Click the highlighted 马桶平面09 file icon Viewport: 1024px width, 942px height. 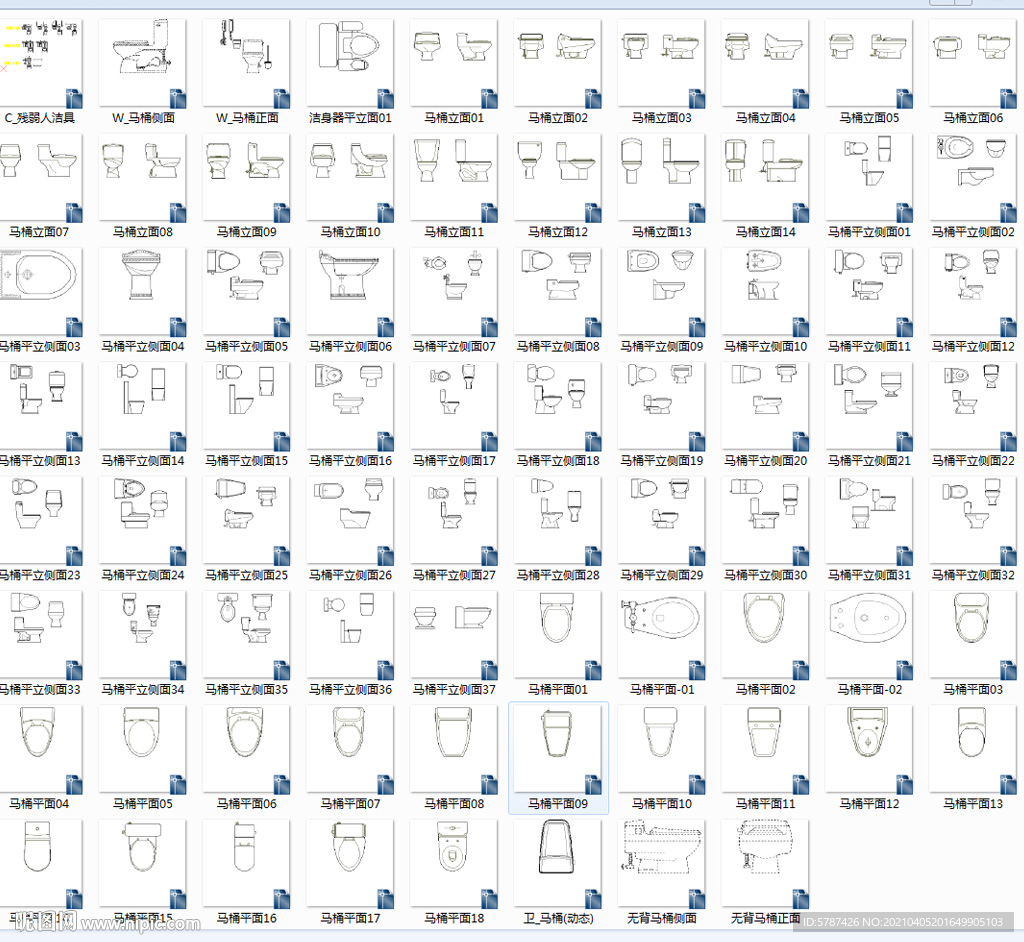click(558, 749)
